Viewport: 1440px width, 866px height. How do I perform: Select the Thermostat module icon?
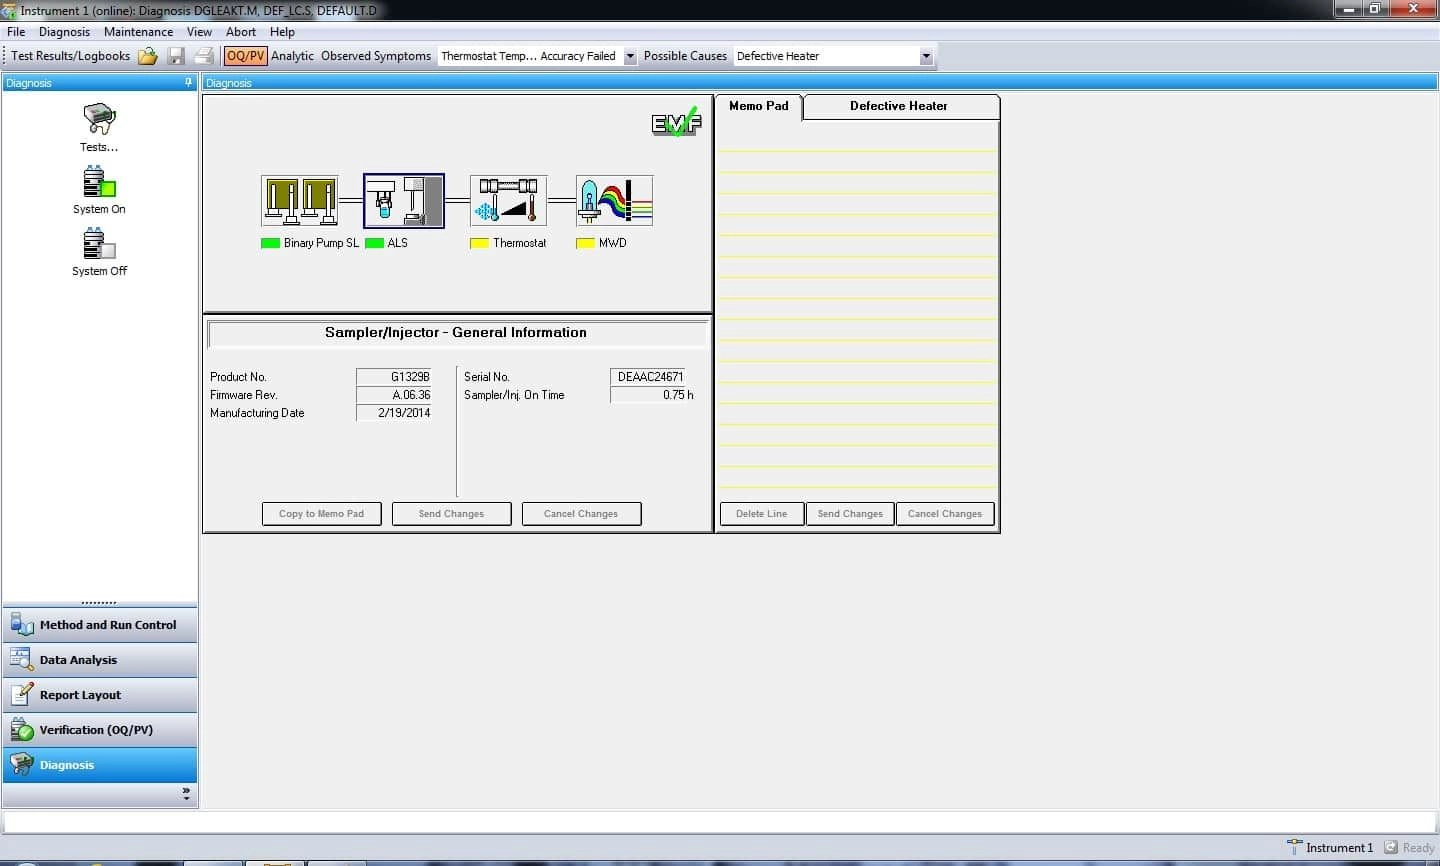click(x=506, y=200)
